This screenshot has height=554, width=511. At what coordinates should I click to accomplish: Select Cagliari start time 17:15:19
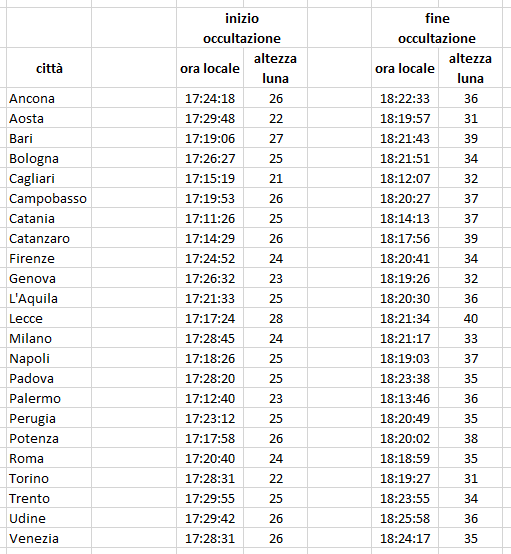(x=210, y=178)
